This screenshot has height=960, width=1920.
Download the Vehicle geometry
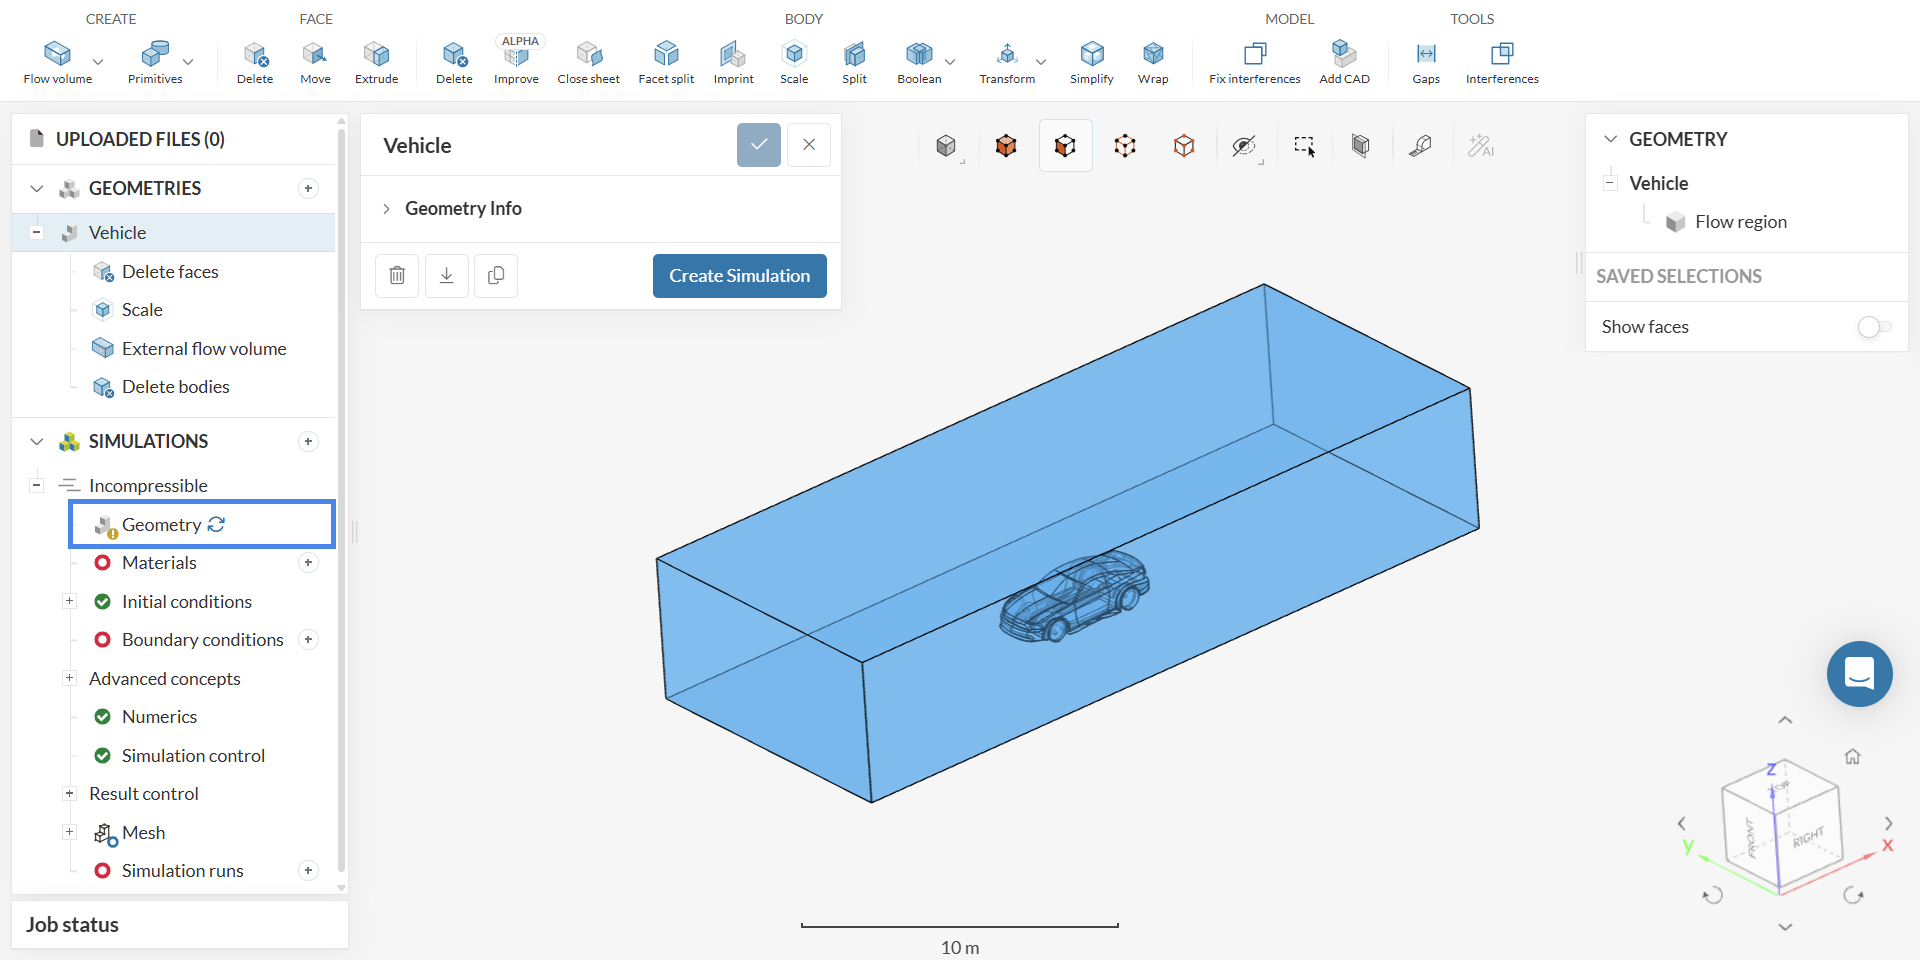[x=447, y=276]
